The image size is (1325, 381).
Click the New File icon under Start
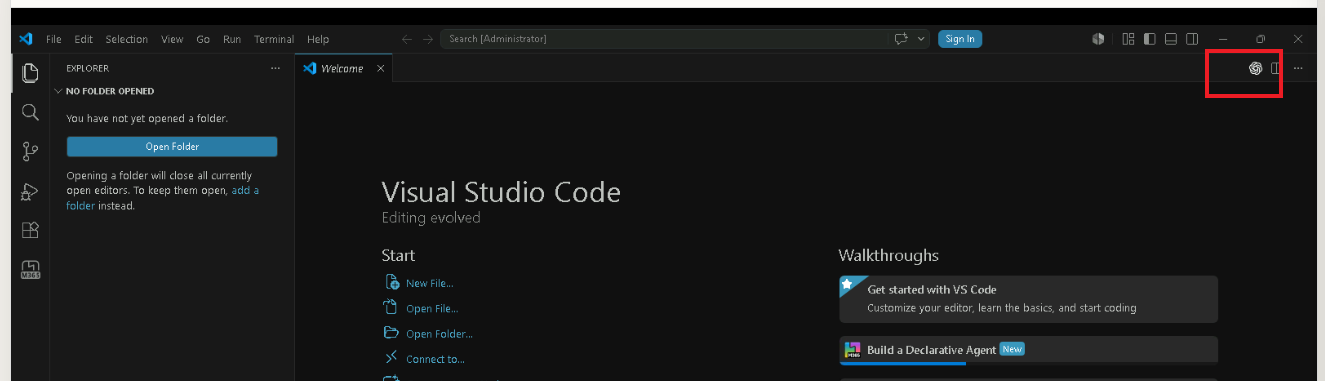[x=392, y=283]
